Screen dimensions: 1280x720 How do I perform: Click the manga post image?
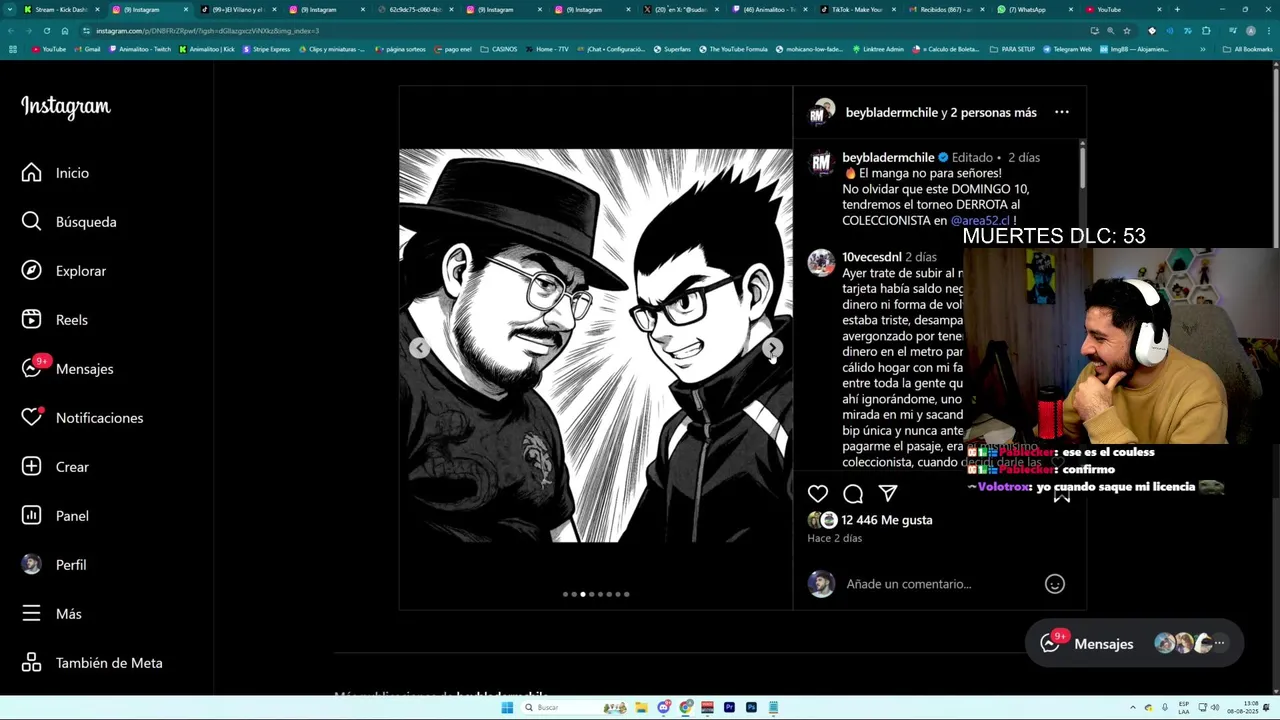(596, 346)
